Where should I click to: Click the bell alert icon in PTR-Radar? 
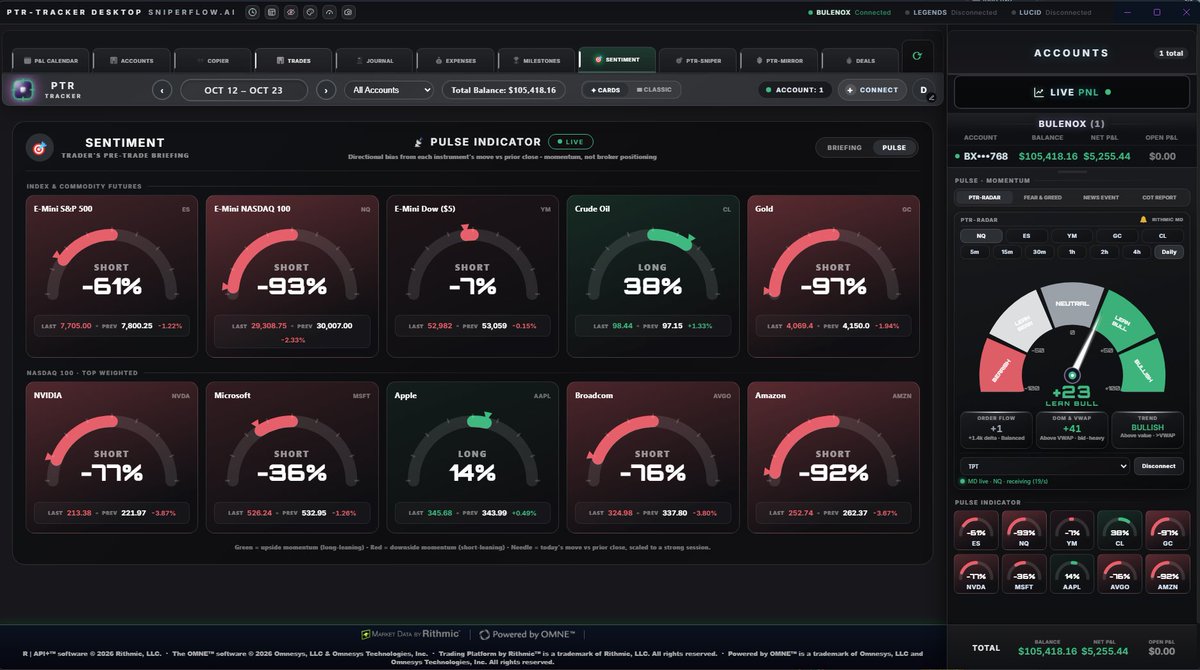point(1143,219)
